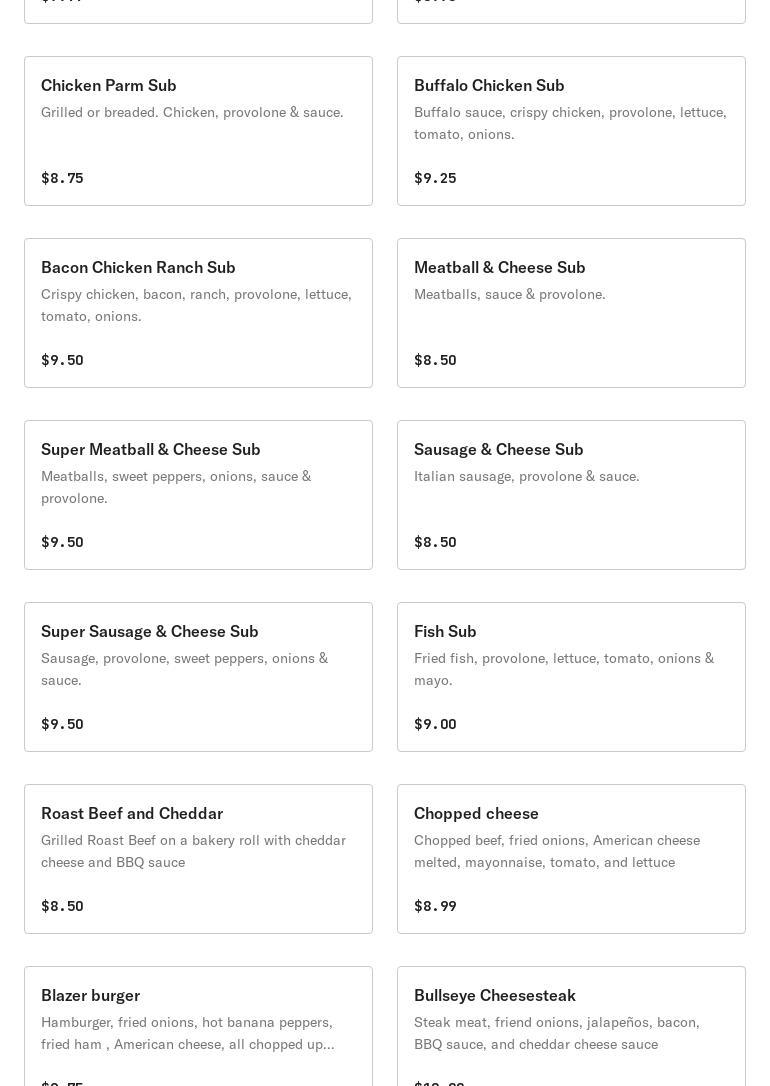This screenshot has height=1086, width=770.
Task: Open the Bullseye Cheesesteak card
Action: pyautogui.click(x=571, y=1026)
